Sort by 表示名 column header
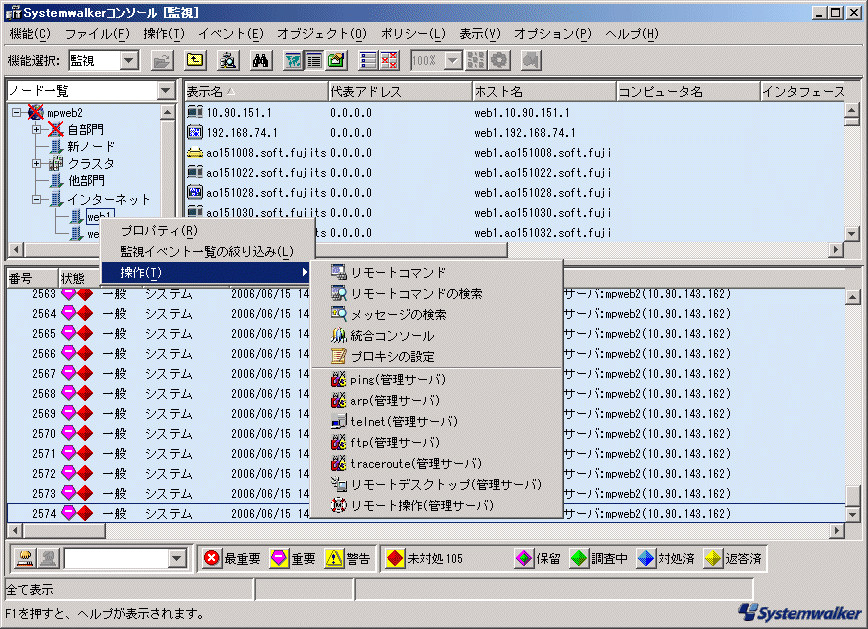This screenshot has width=868, height=629. point(256,91)
